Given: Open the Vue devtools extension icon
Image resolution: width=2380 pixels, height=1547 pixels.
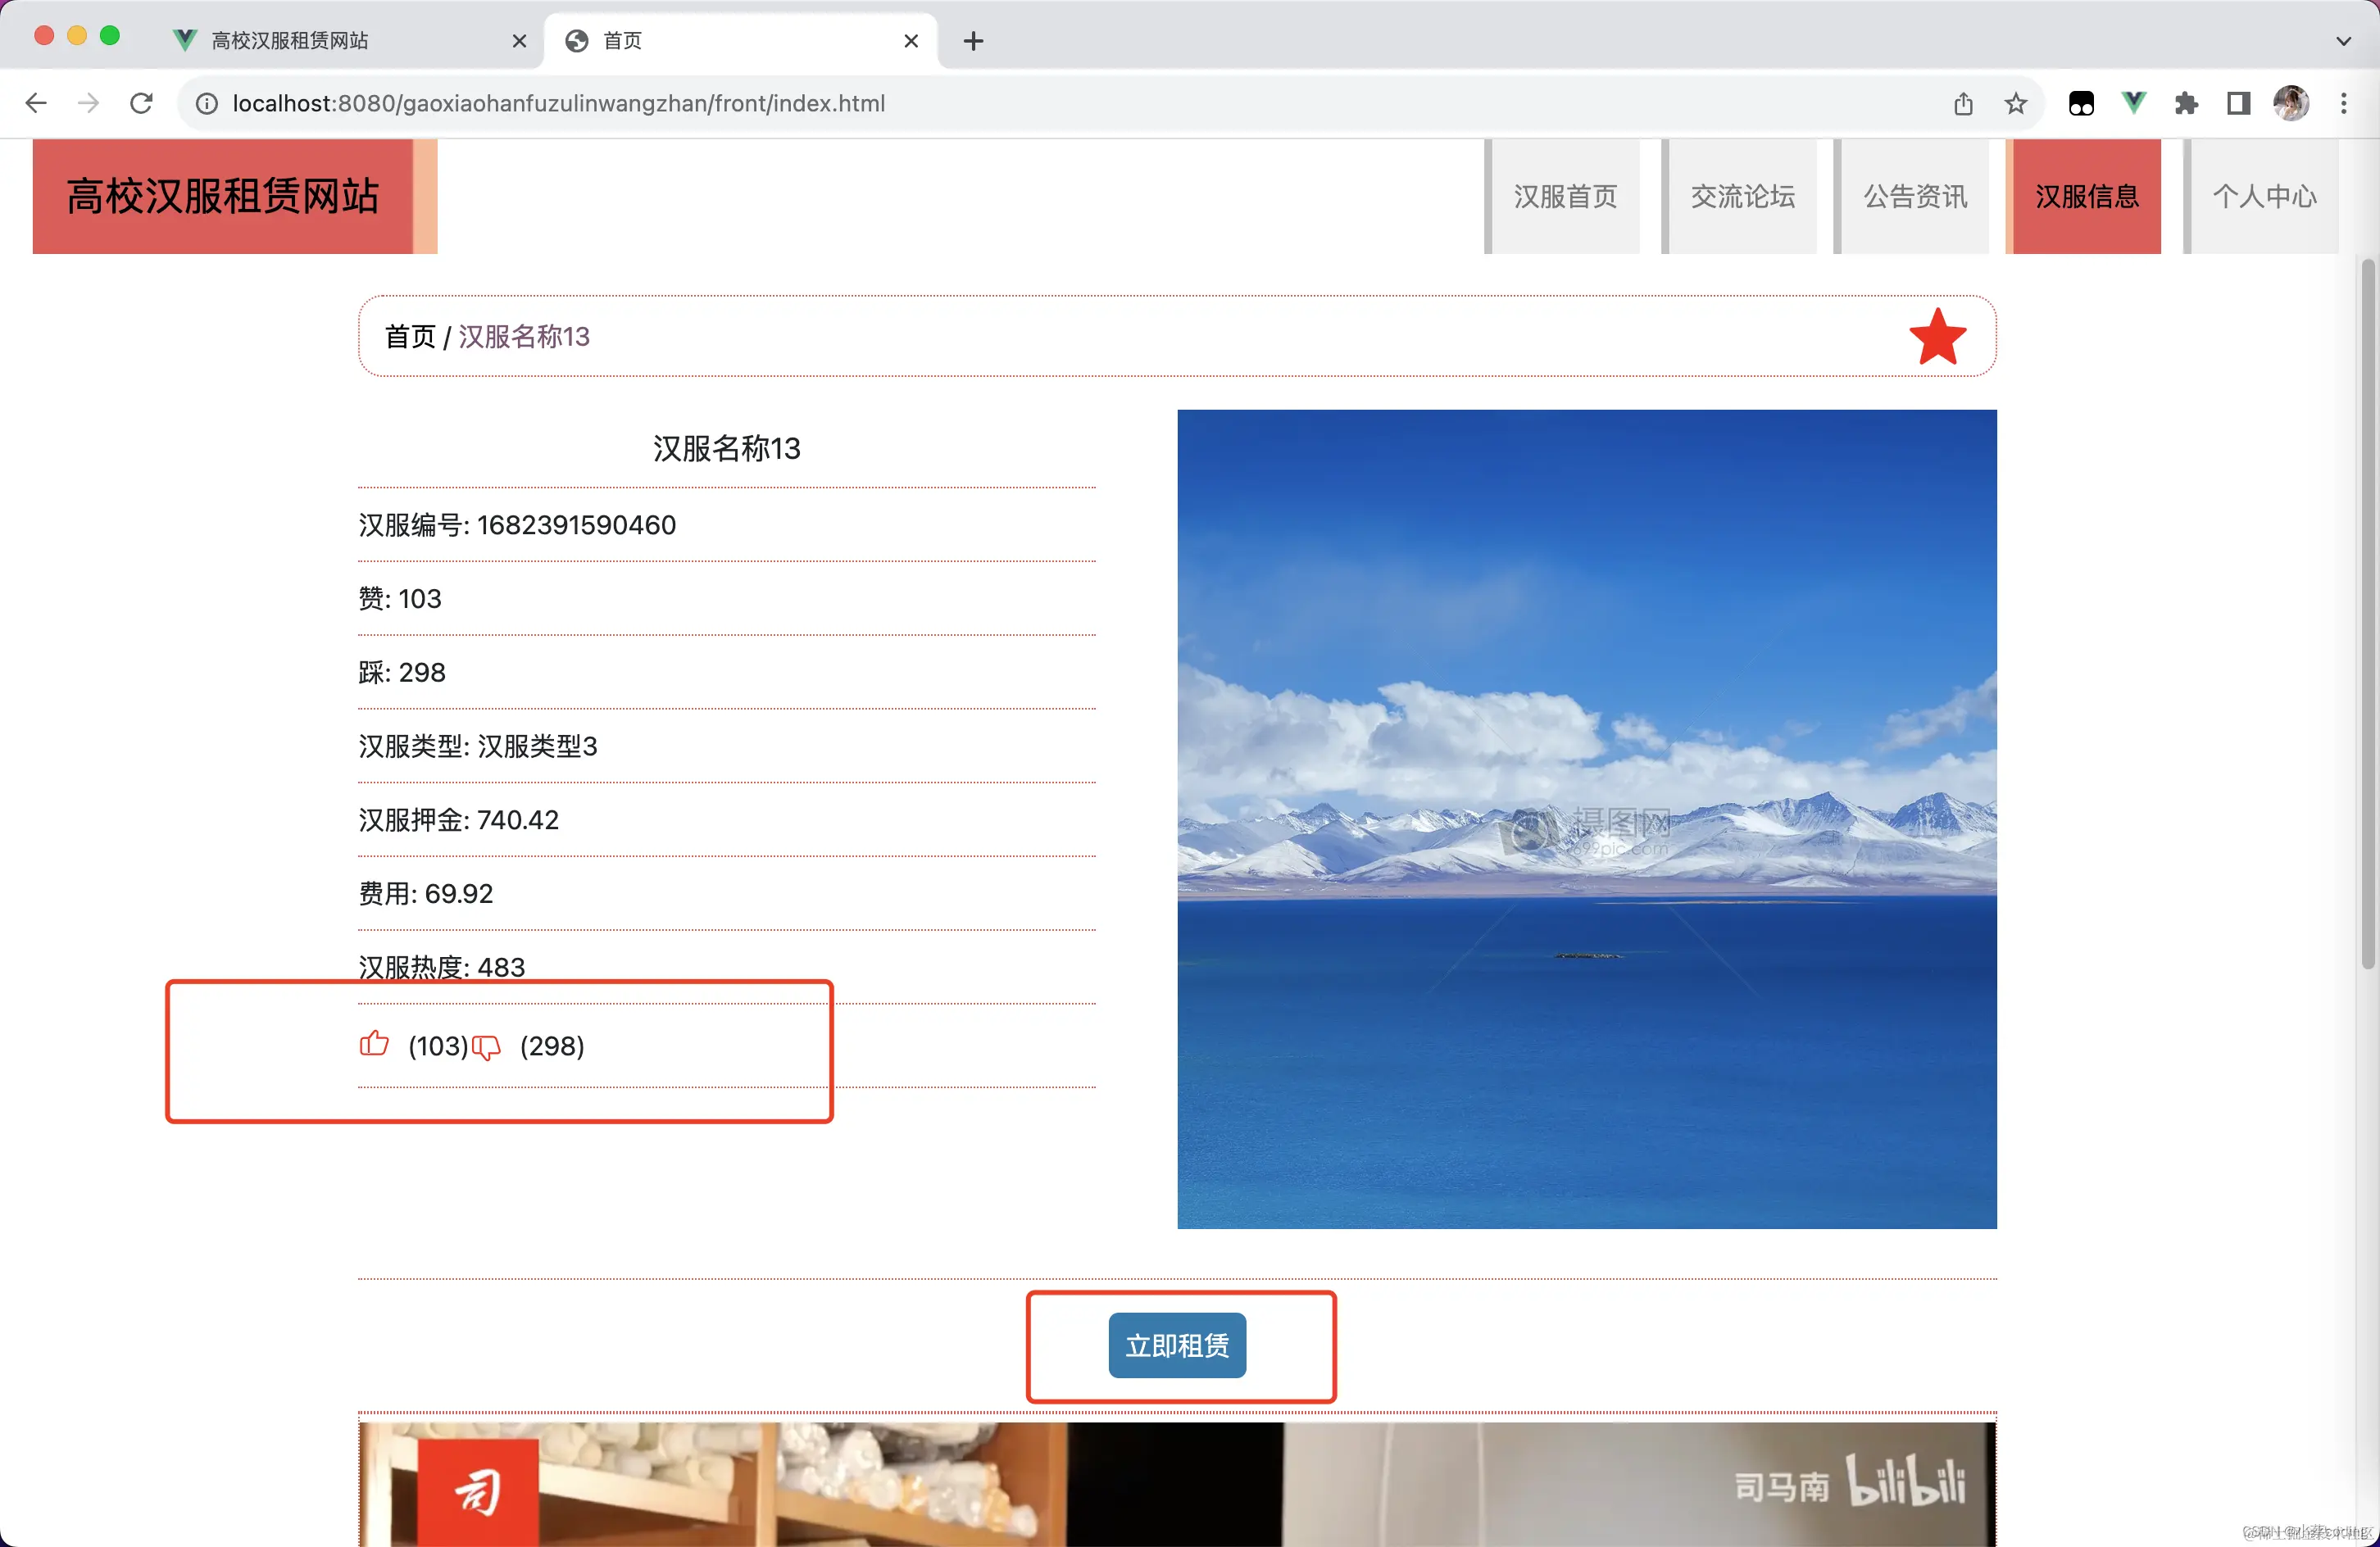Looking at the screenshot, I should 2134,103.
